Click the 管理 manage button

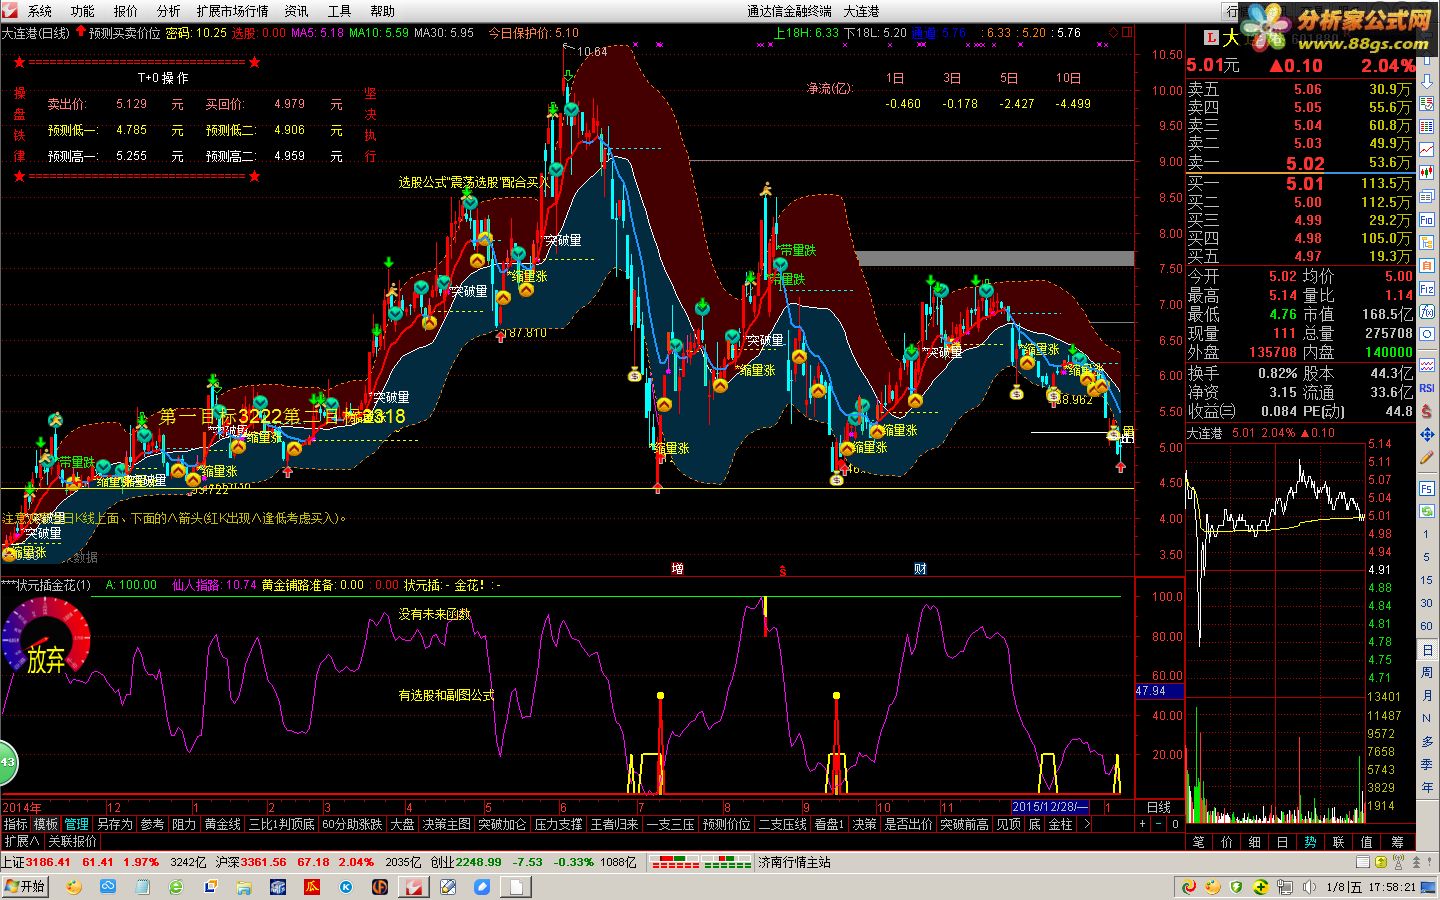tap(76, 824)
